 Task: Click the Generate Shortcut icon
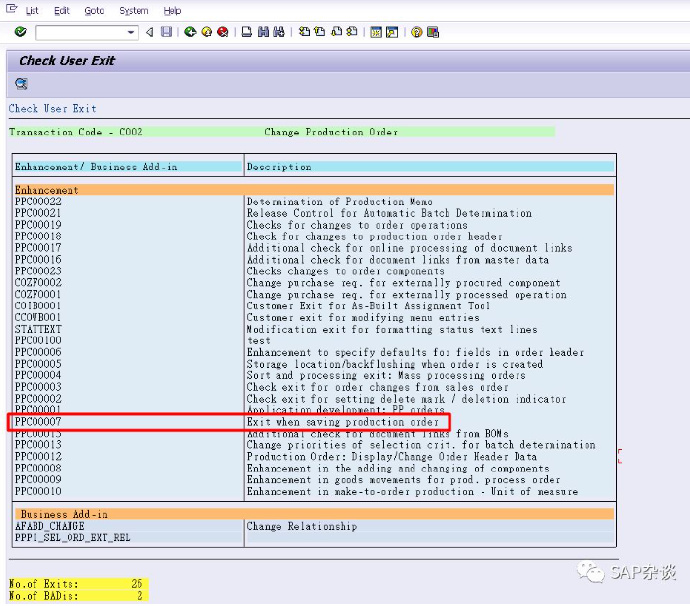tap(392, 32)
